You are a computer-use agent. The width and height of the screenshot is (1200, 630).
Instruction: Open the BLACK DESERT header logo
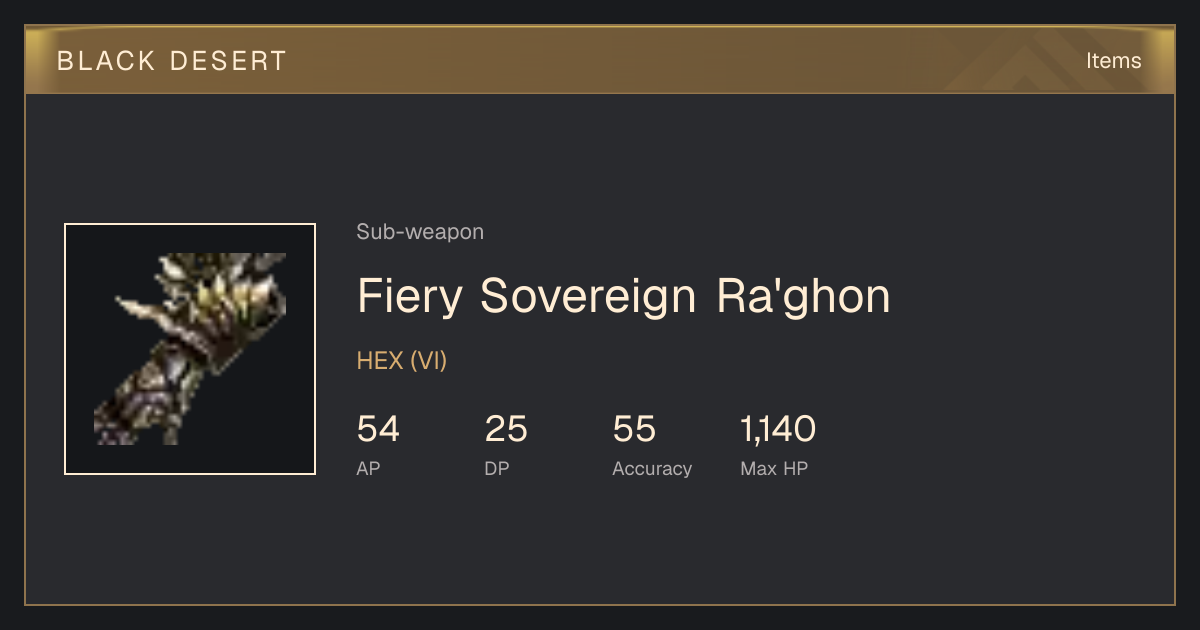172,61
